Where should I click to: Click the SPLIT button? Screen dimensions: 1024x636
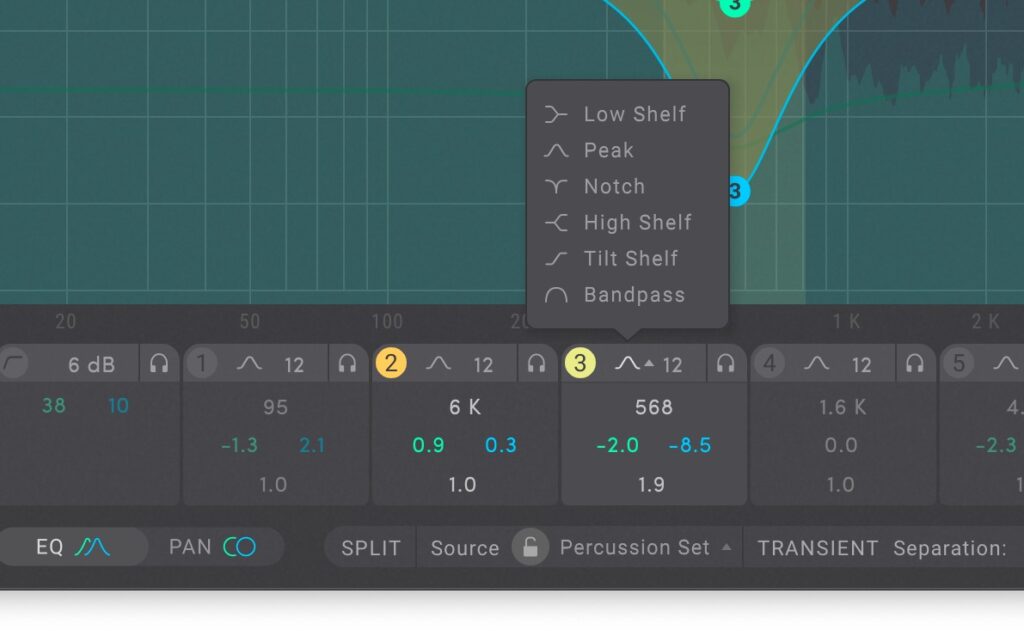tap(371, 547)
